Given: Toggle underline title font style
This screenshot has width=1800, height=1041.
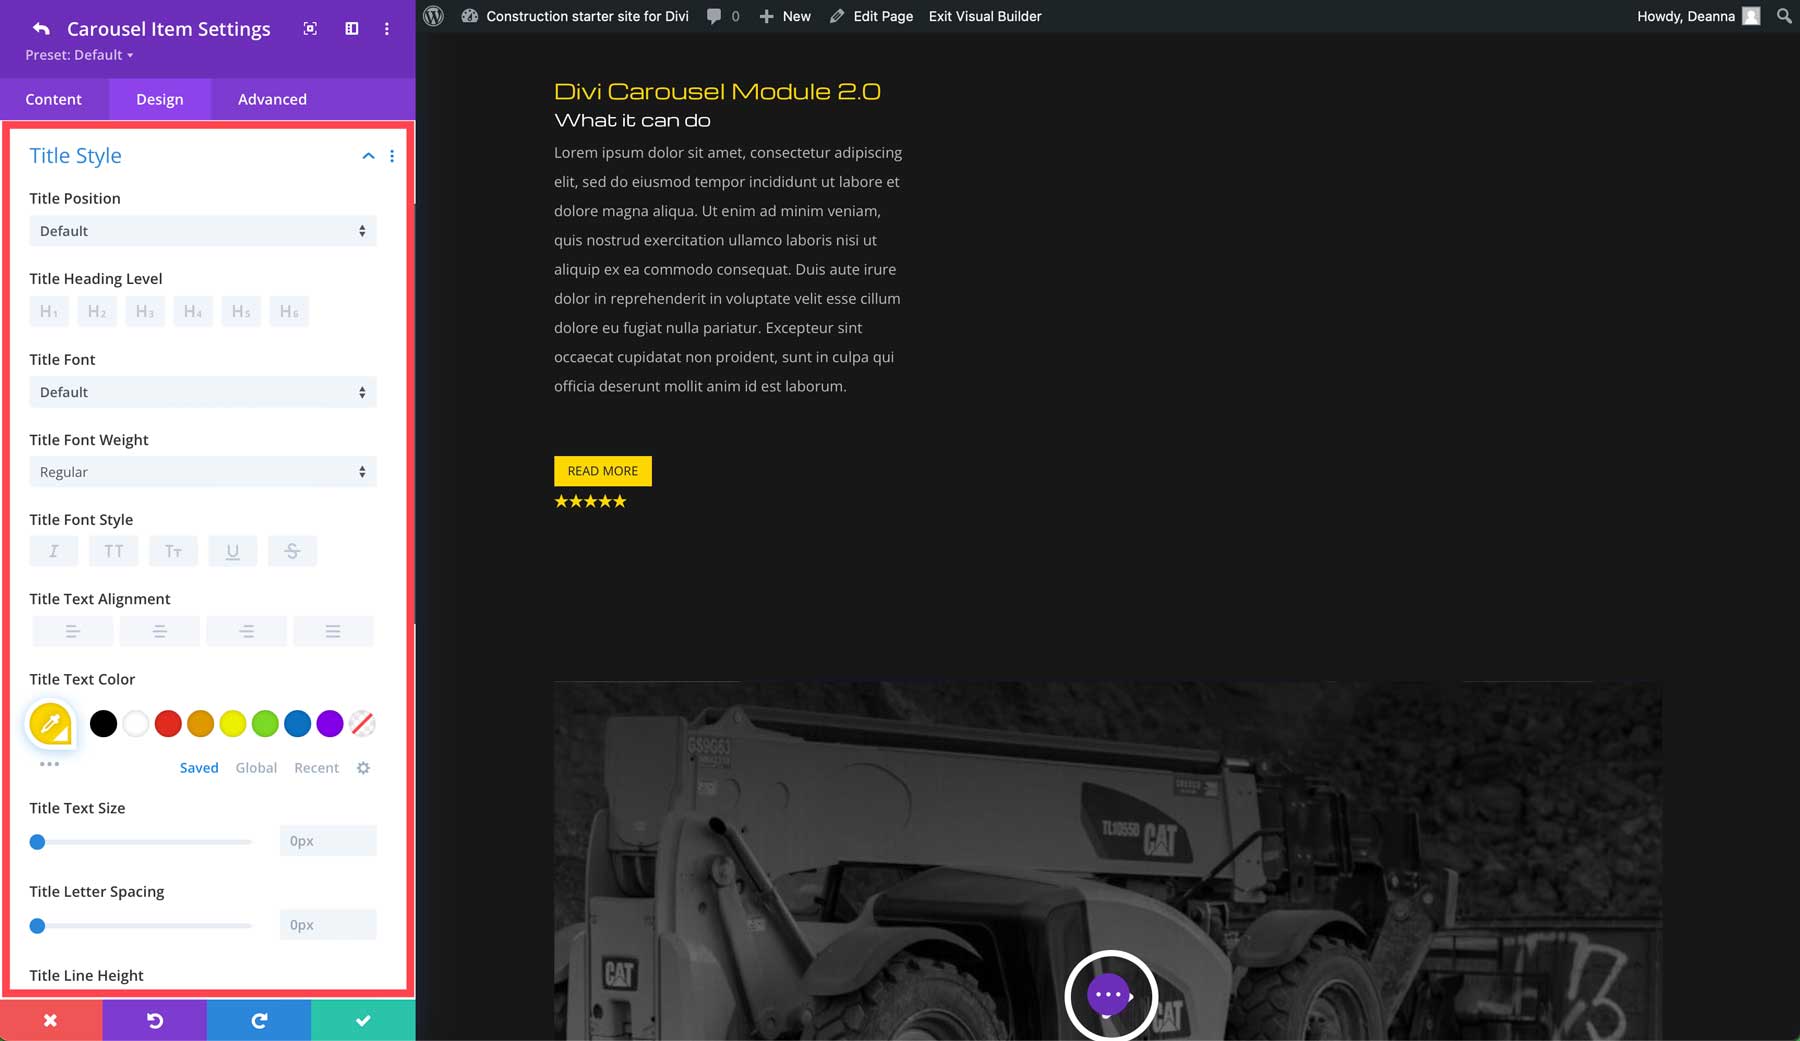Looking at the screenshot, I should pyautogui.click(x=232, y=551).
